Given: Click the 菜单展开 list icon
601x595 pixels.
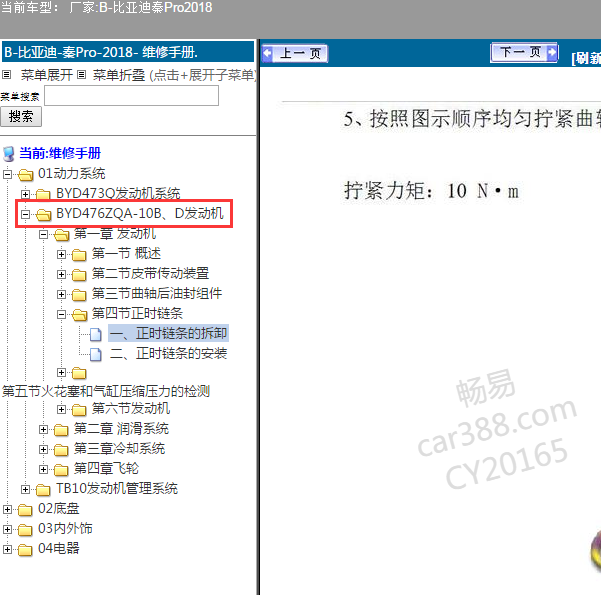Looking at the screenshot, I should 7,74.
